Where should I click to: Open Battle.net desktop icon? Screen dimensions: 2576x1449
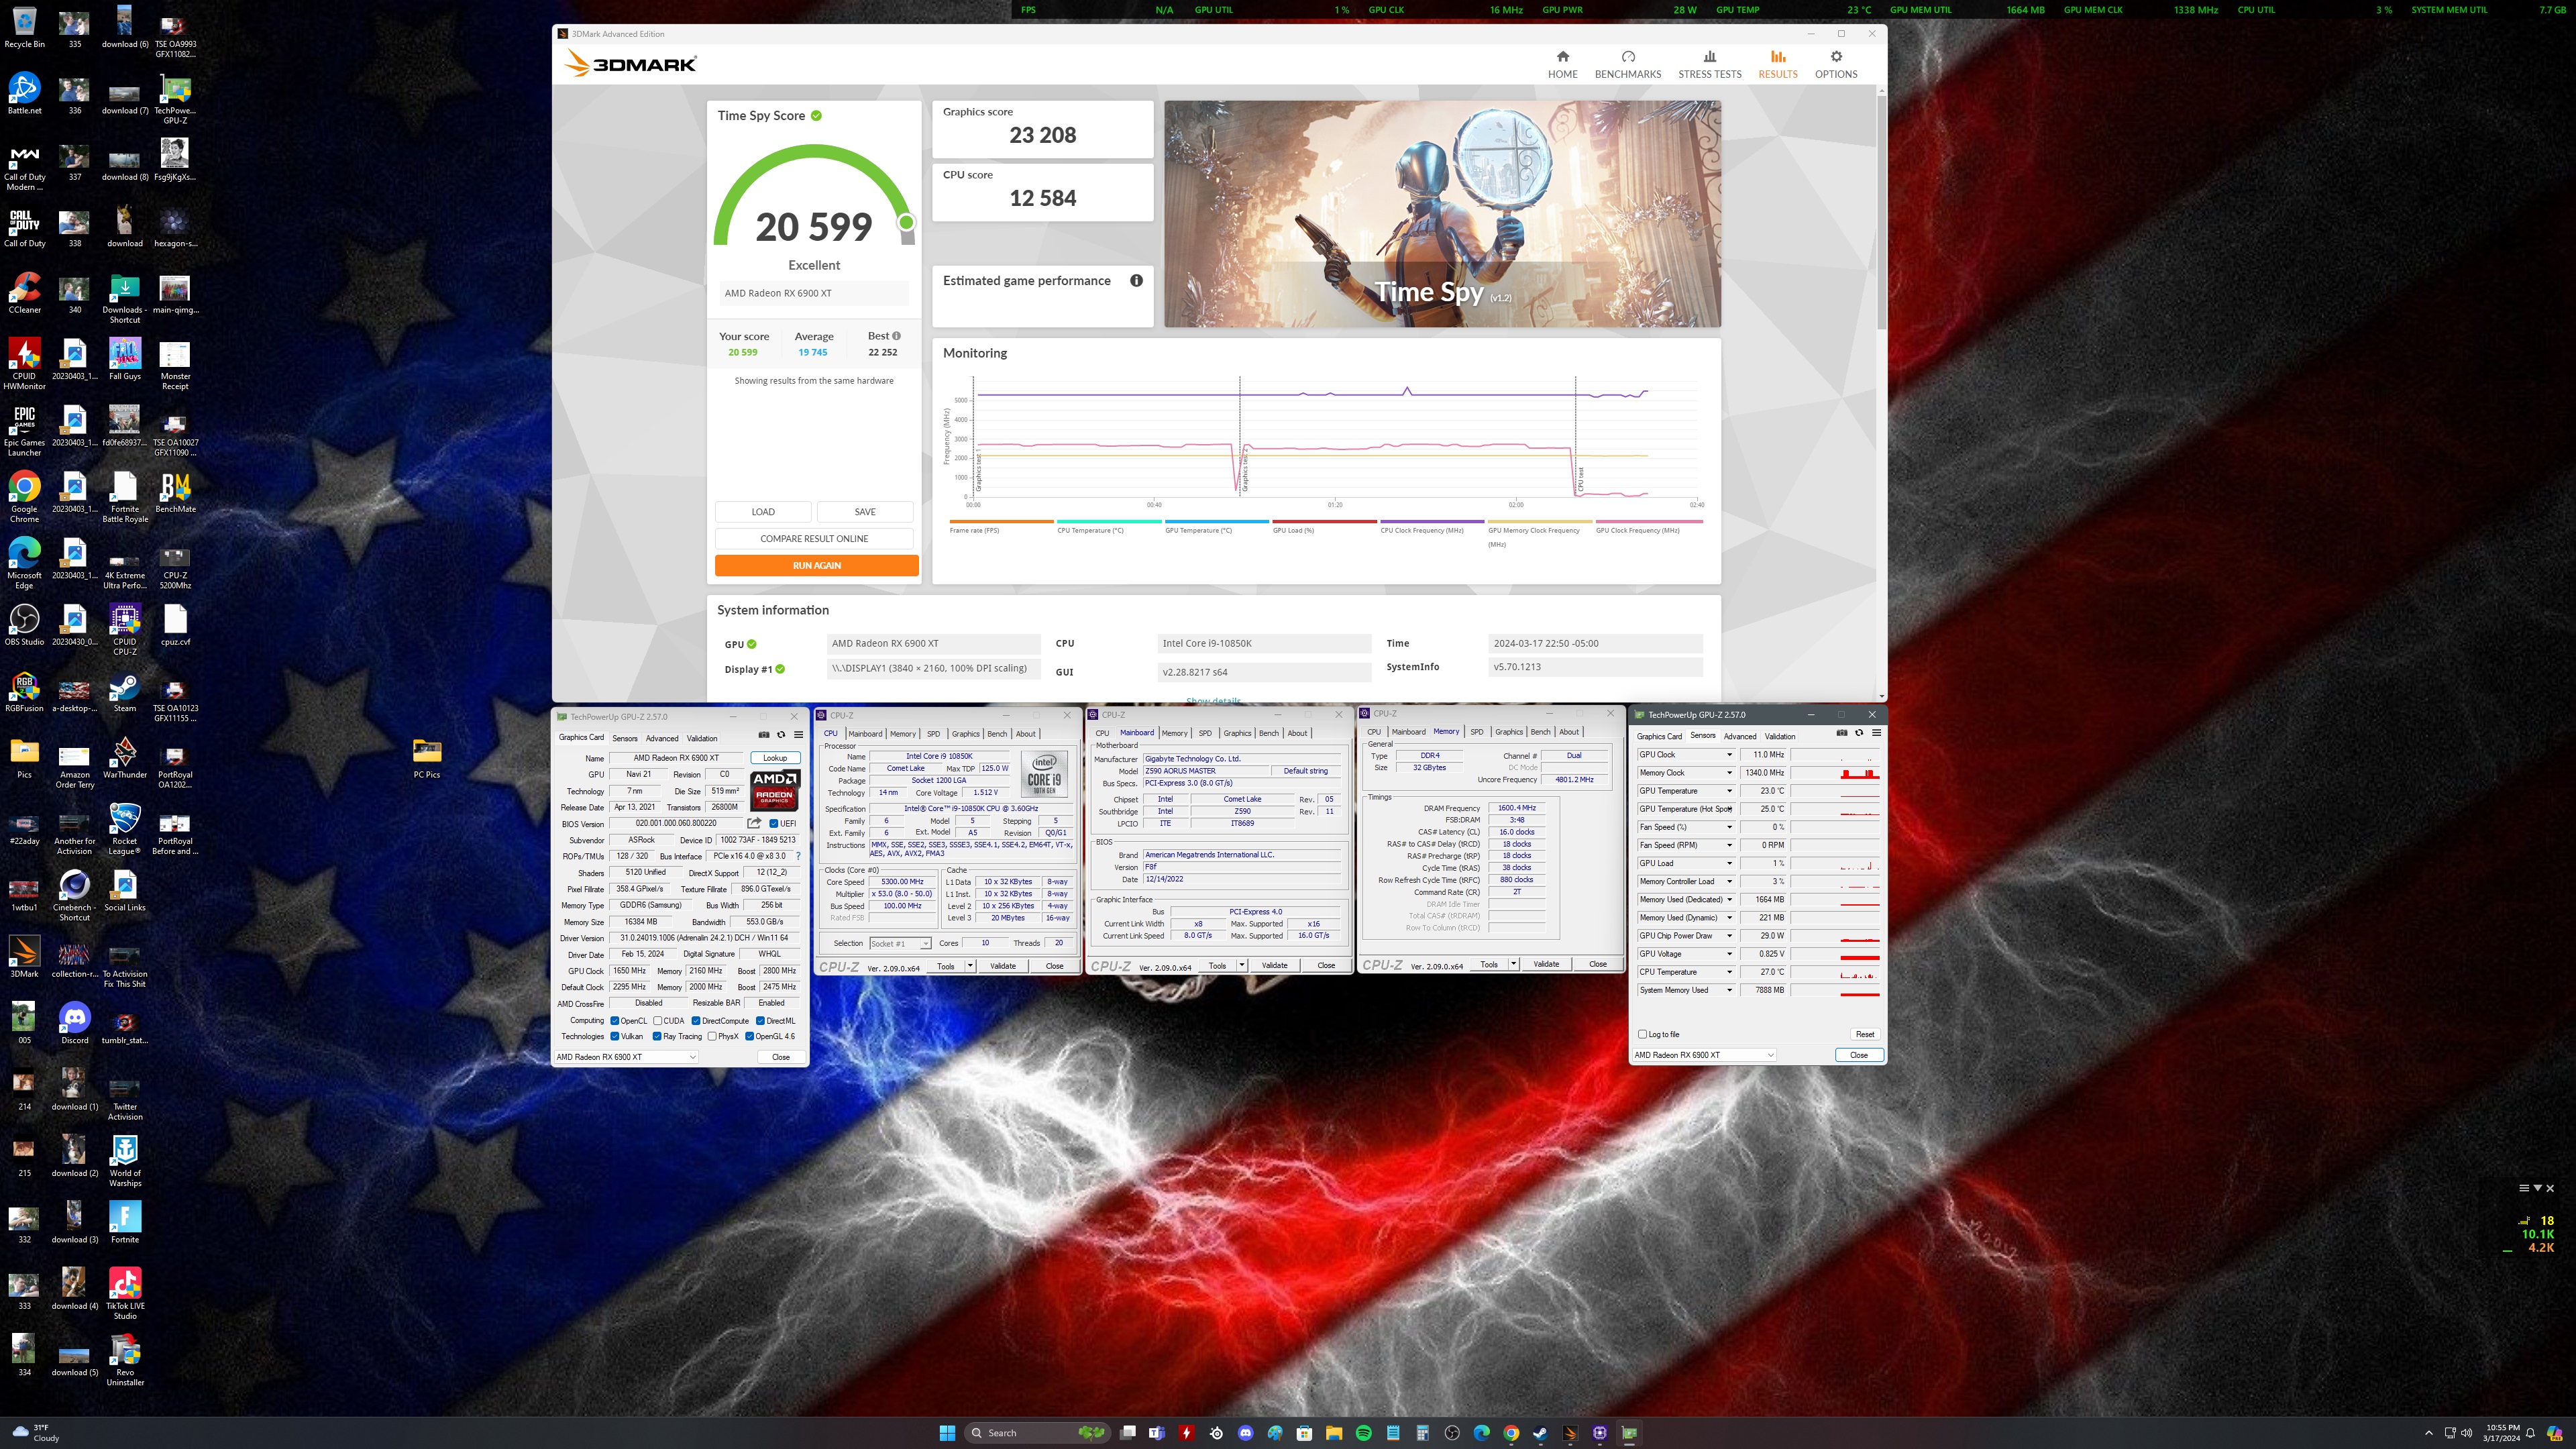(x=24, y=94)
